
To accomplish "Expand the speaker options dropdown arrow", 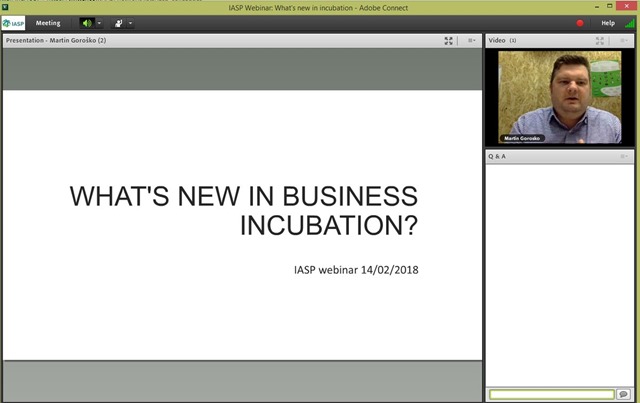I will pos(99,23).
